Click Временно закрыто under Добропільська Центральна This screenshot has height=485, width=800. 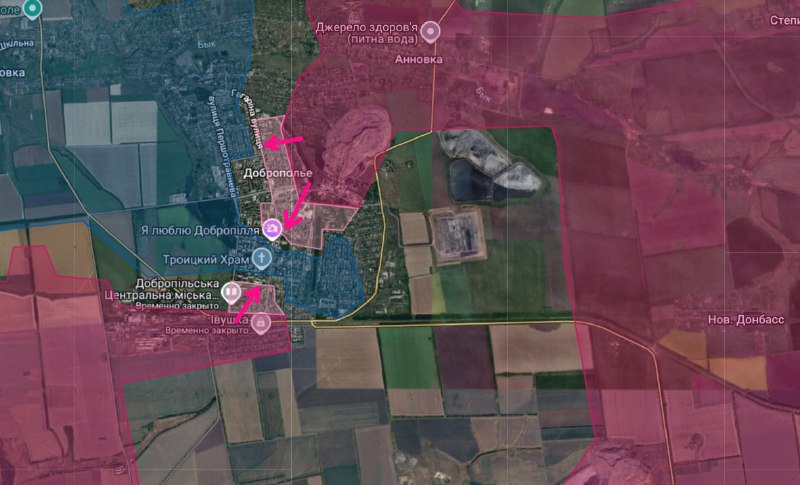tap(177, 305)
